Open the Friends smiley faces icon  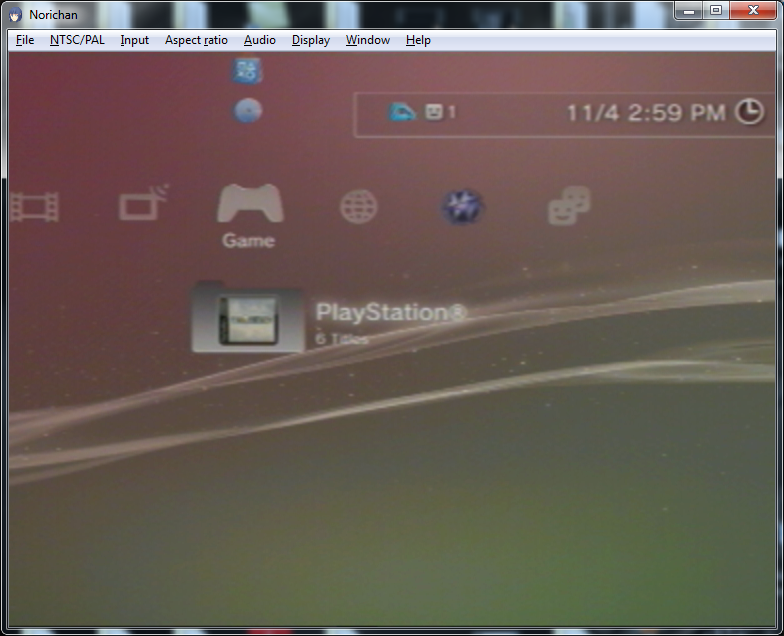569,206
